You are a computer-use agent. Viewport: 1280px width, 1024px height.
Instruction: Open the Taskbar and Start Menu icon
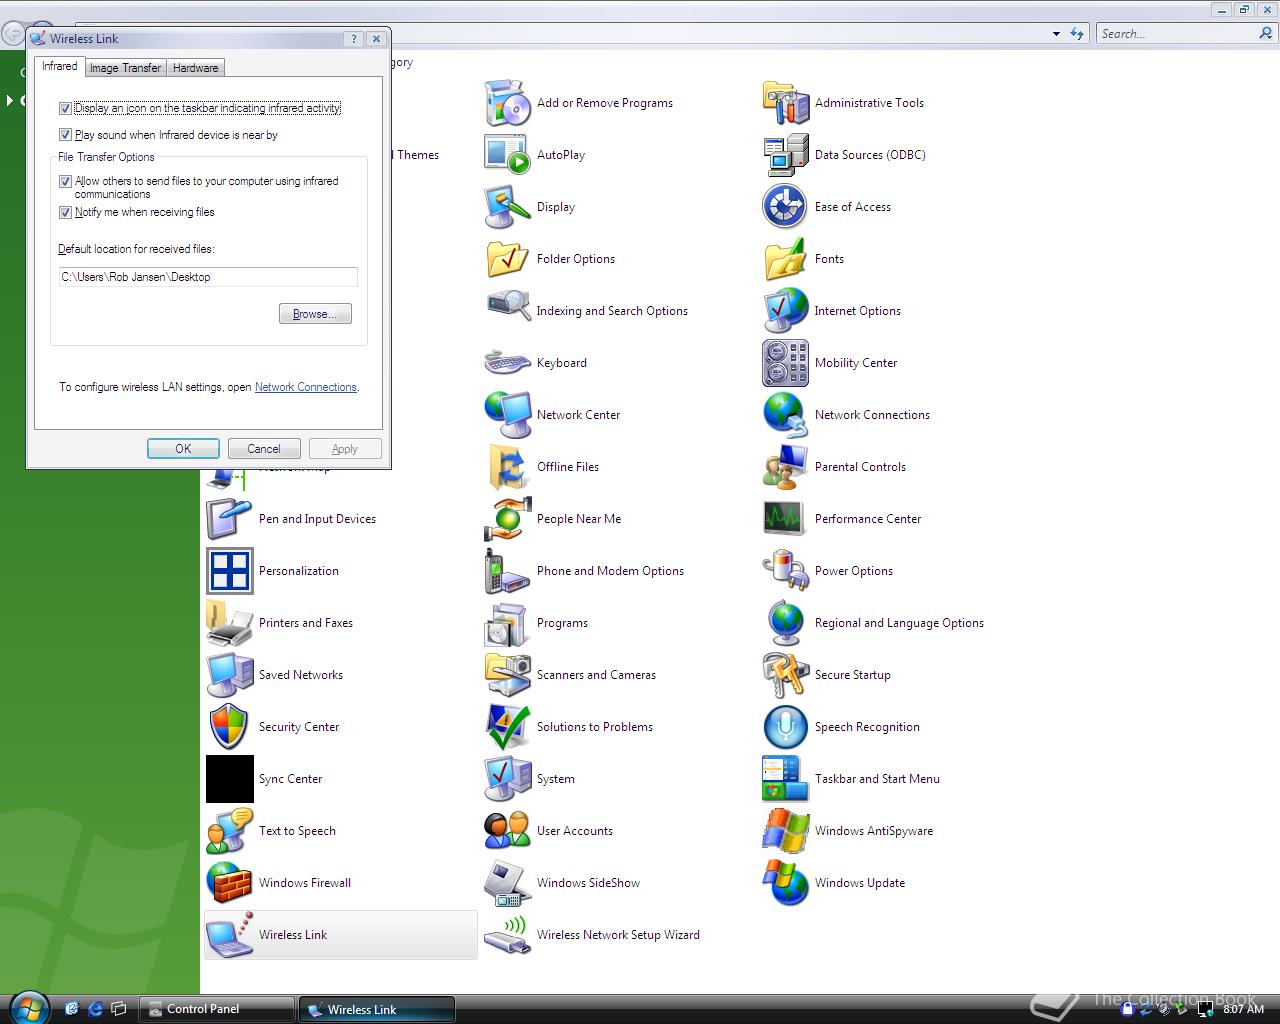click(785, 779)
